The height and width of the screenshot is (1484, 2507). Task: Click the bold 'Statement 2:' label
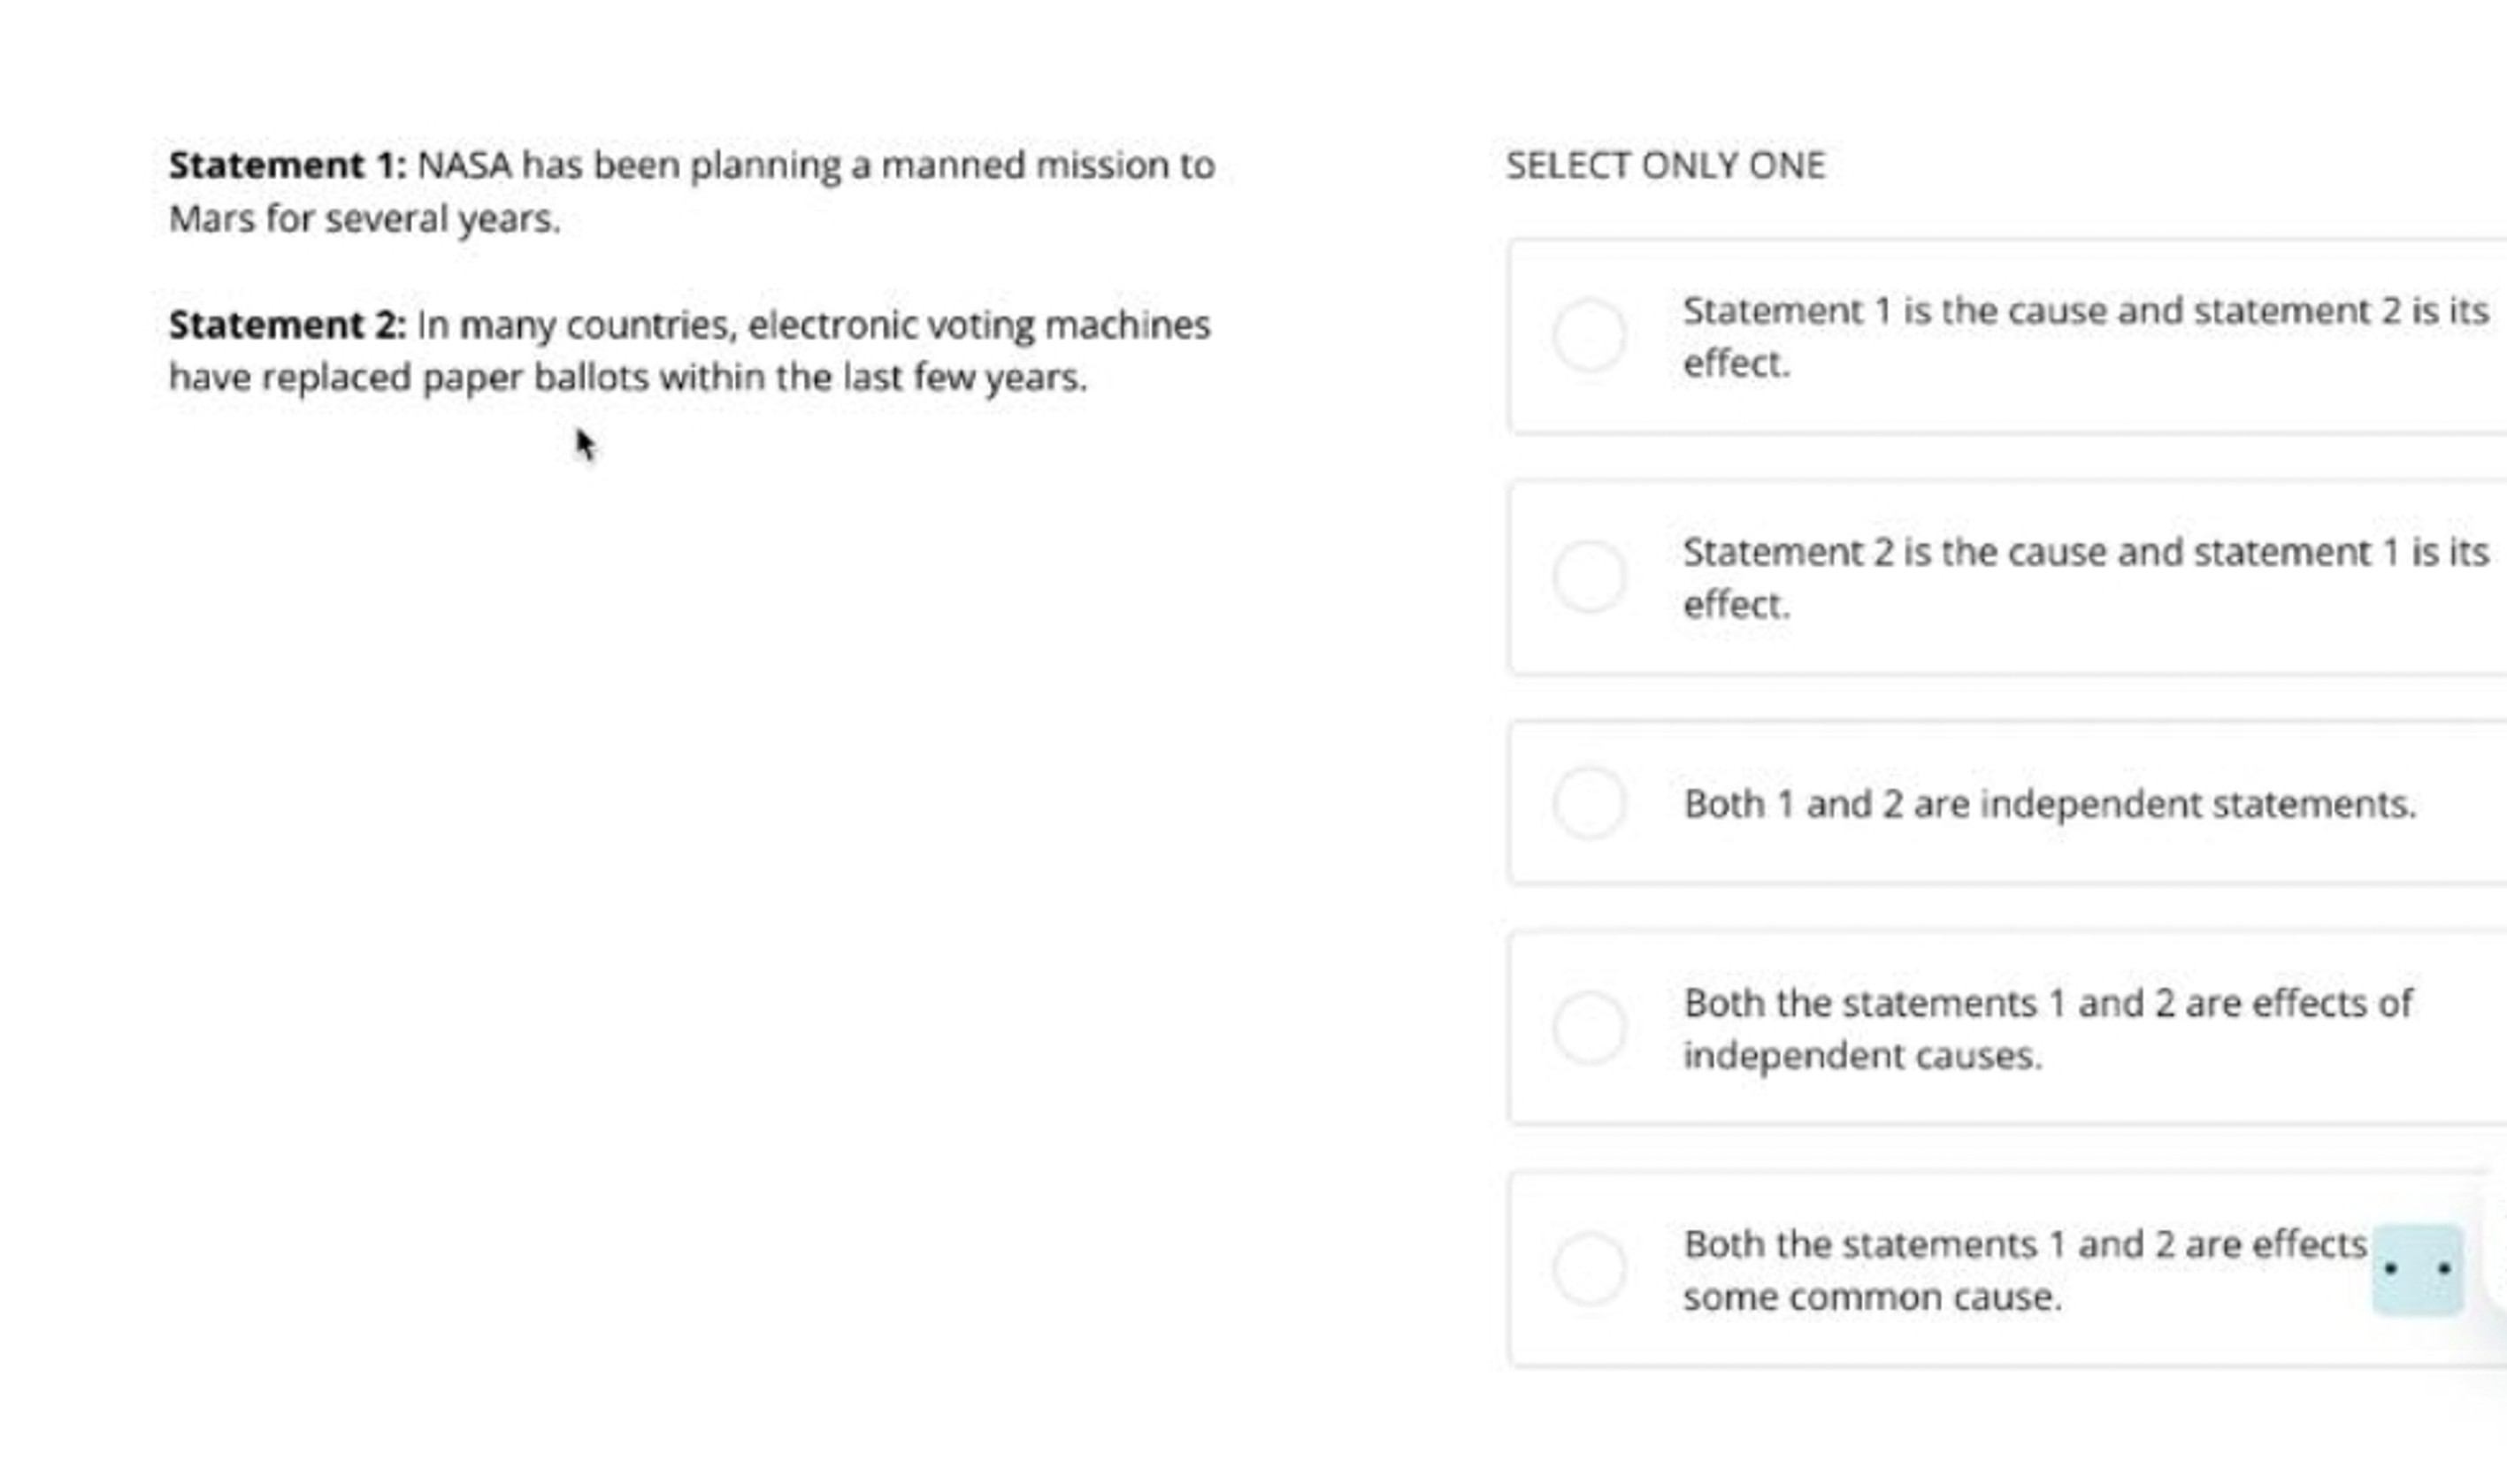point(287,325)
